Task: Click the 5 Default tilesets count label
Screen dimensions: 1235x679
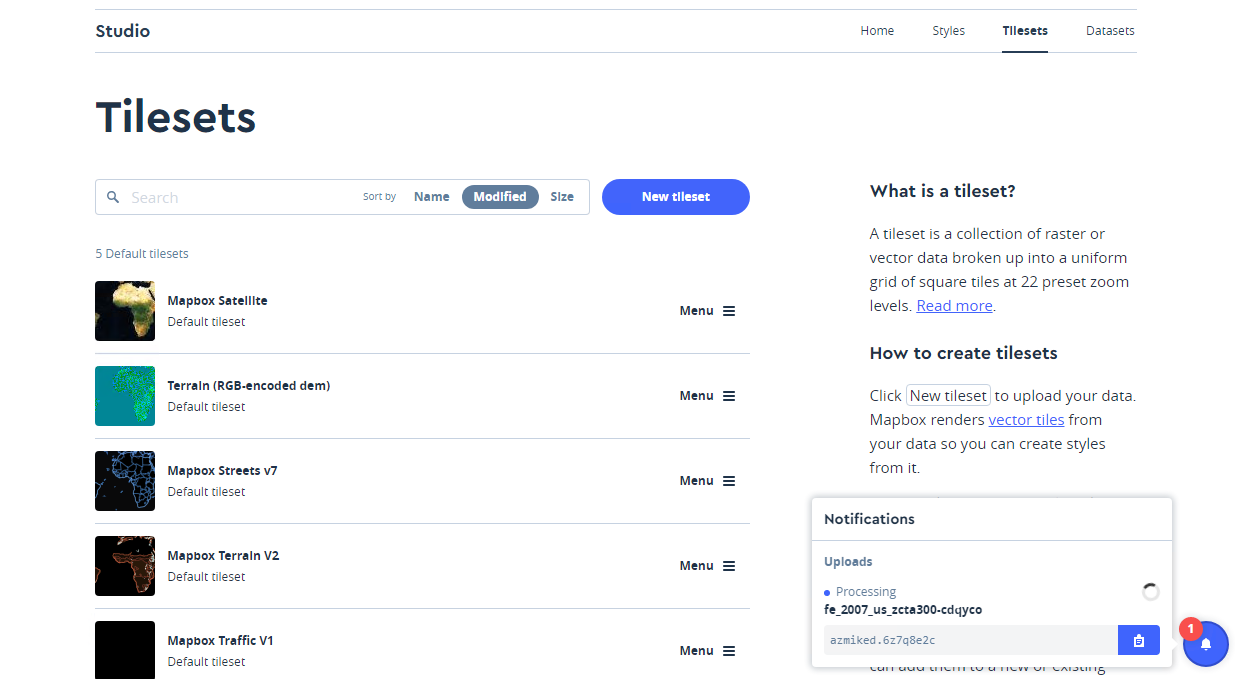Action: click(142, 254)
